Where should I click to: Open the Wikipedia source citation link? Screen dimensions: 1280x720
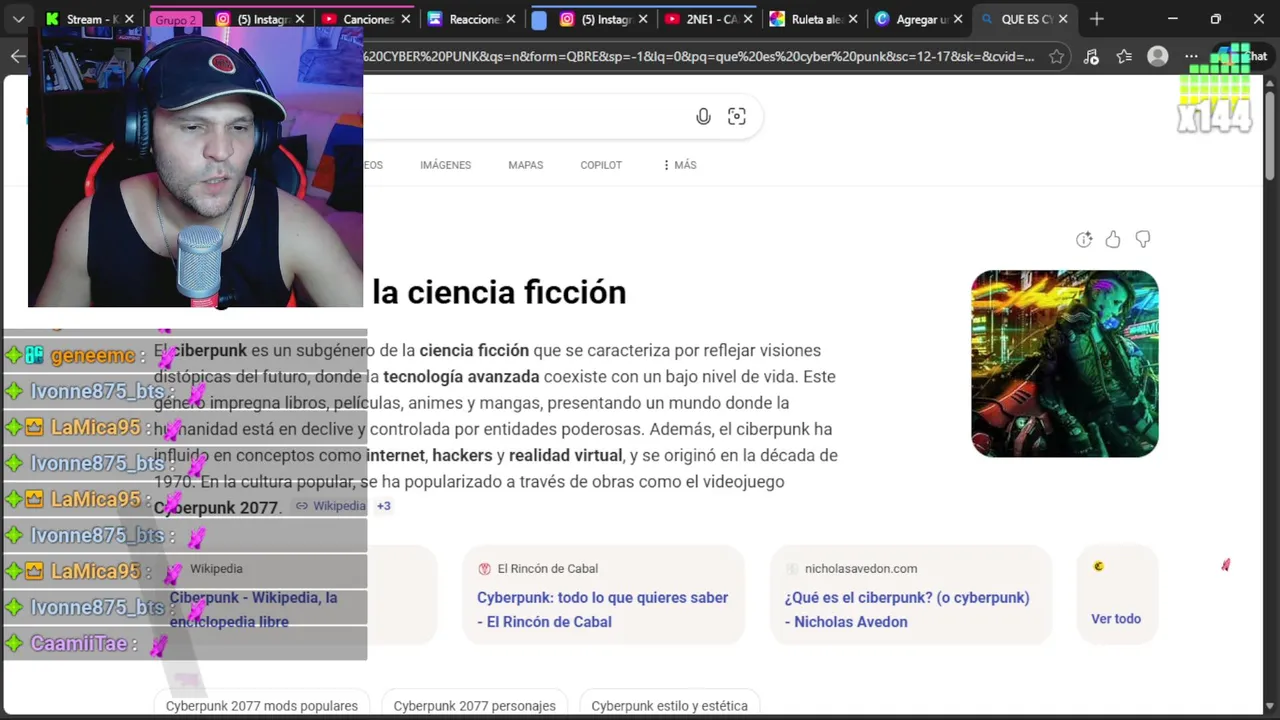click(330, 506)
